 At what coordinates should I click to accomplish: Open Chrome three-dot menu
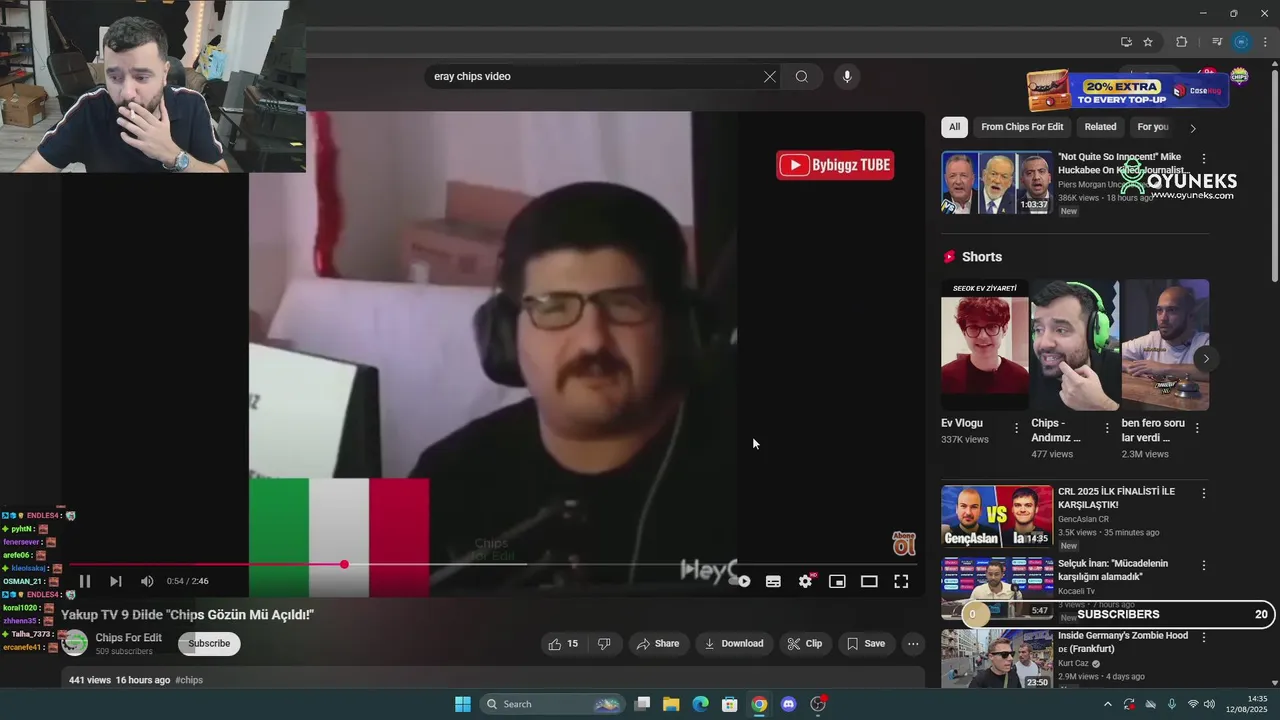1265,42
